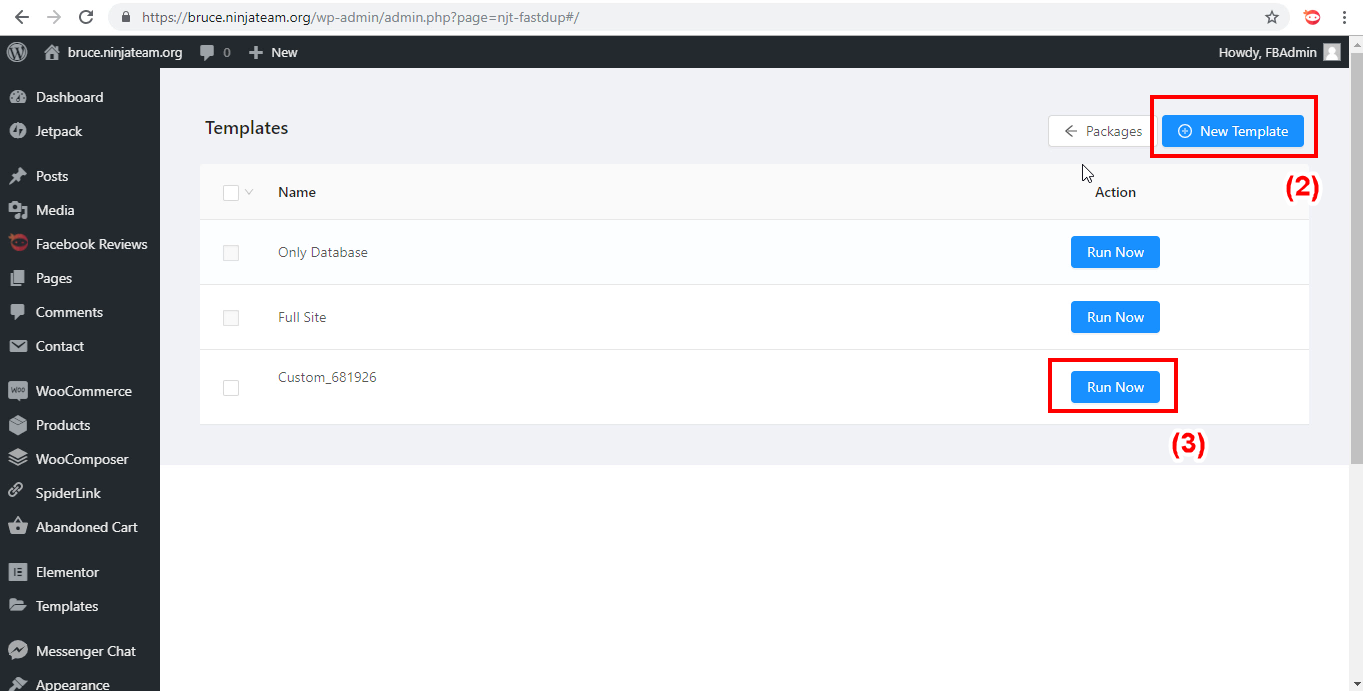
Task: Click the Abandoned Cart basket icon
Action: 17,527
